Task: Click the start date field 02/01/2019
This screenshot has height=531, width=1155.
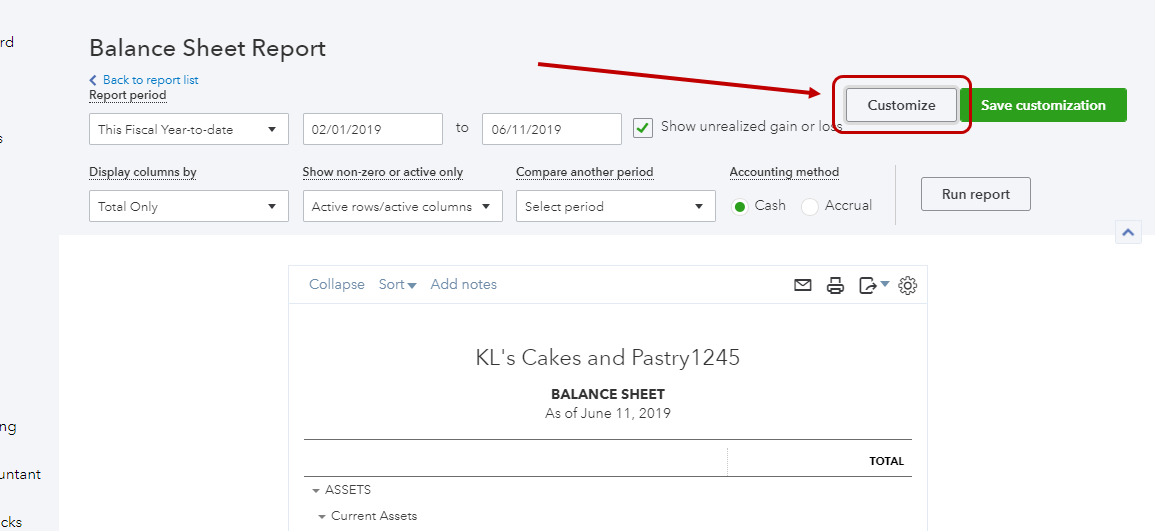Action: tap(372, 129)
